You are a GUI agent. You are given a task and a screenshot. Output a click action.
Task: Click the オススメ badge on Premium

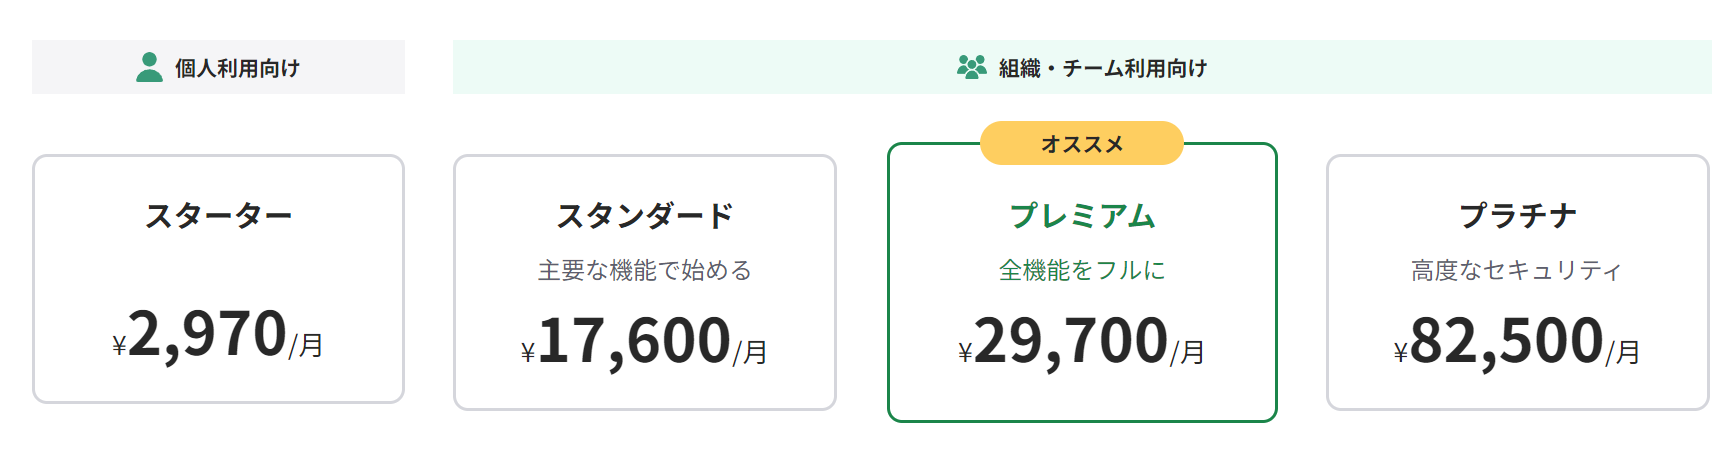[1082, 144]
